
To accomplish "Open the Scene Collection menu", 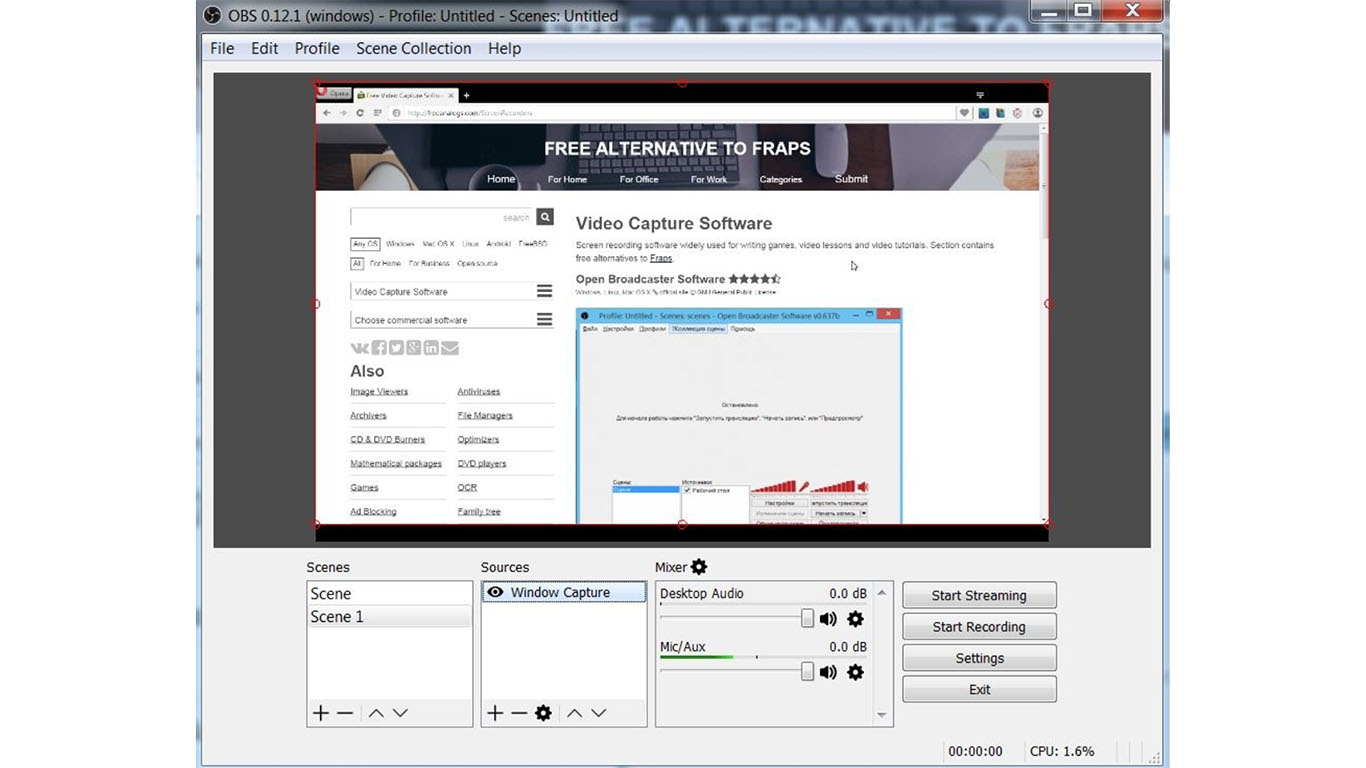I will (x=413, y=48).
